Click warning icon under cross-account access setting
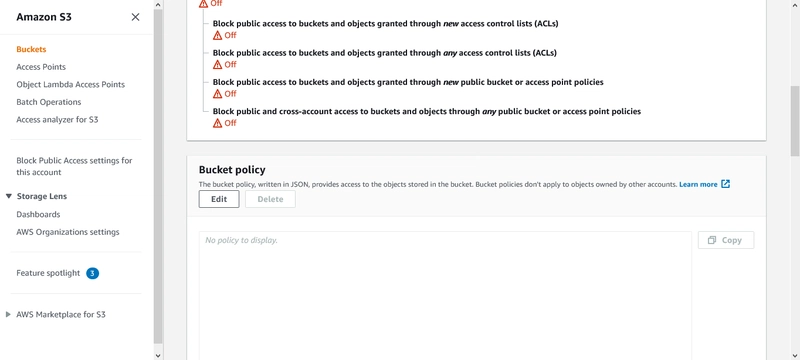This screenshot has width=800, height=360. (x=217, y=123)
